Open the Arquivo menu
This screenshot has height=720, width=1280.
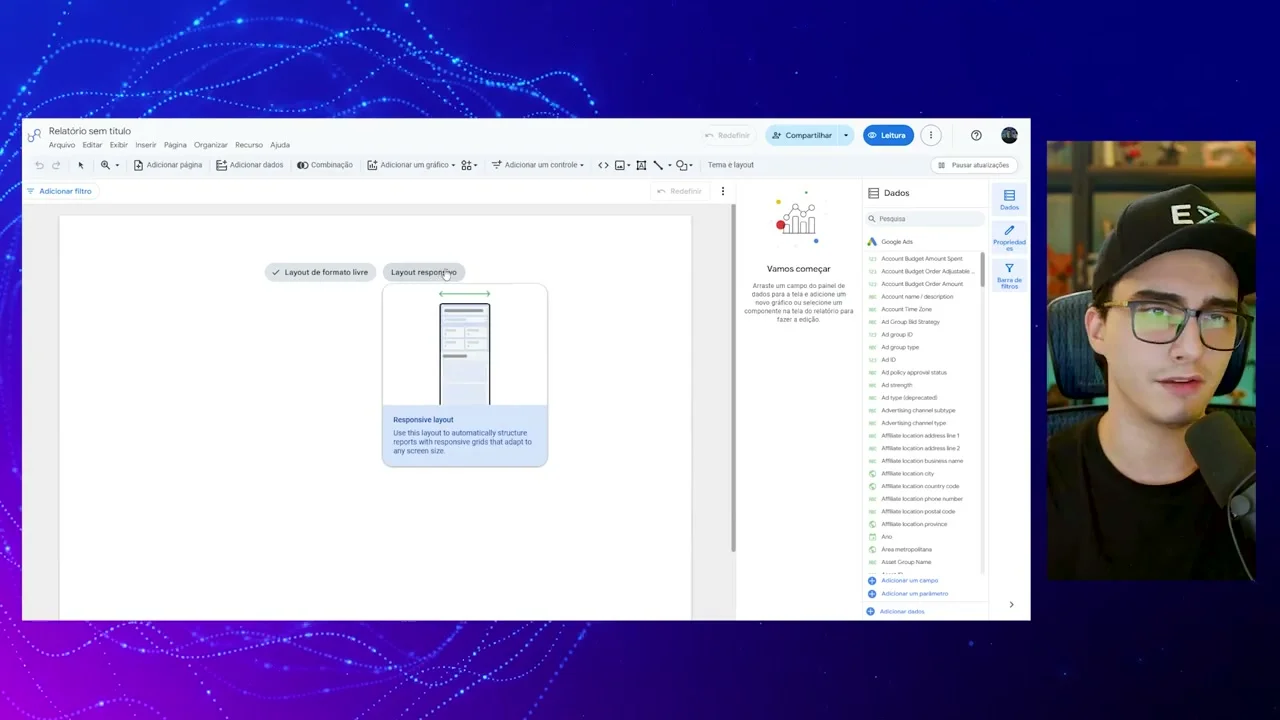(x=62, y=145)
